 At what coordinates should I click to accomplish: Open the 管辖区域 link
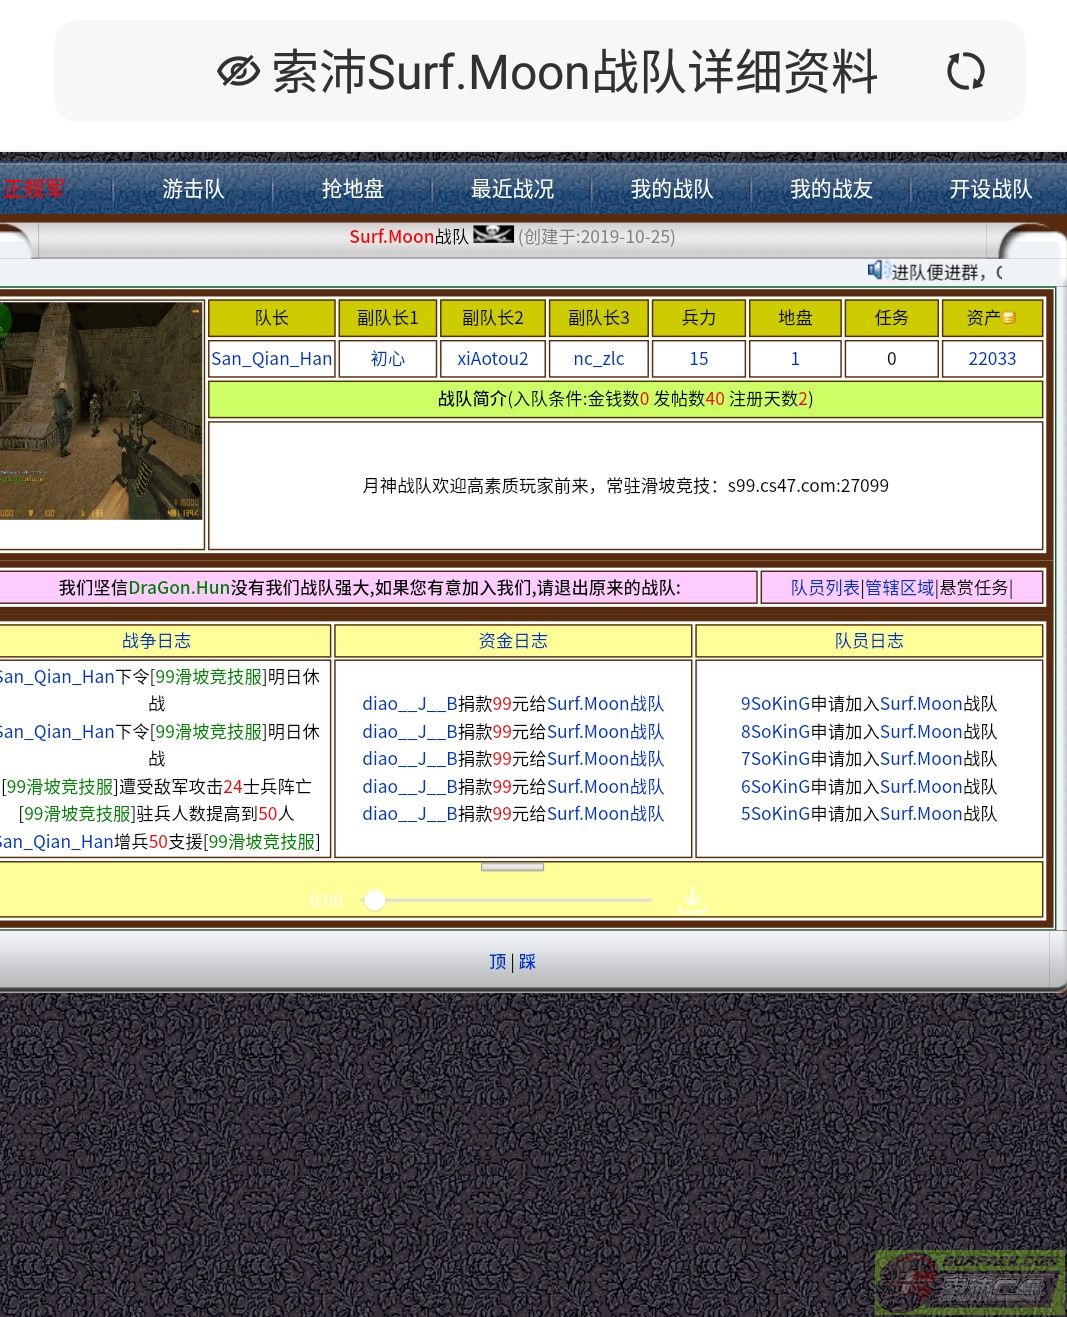[x=899, y=588]
